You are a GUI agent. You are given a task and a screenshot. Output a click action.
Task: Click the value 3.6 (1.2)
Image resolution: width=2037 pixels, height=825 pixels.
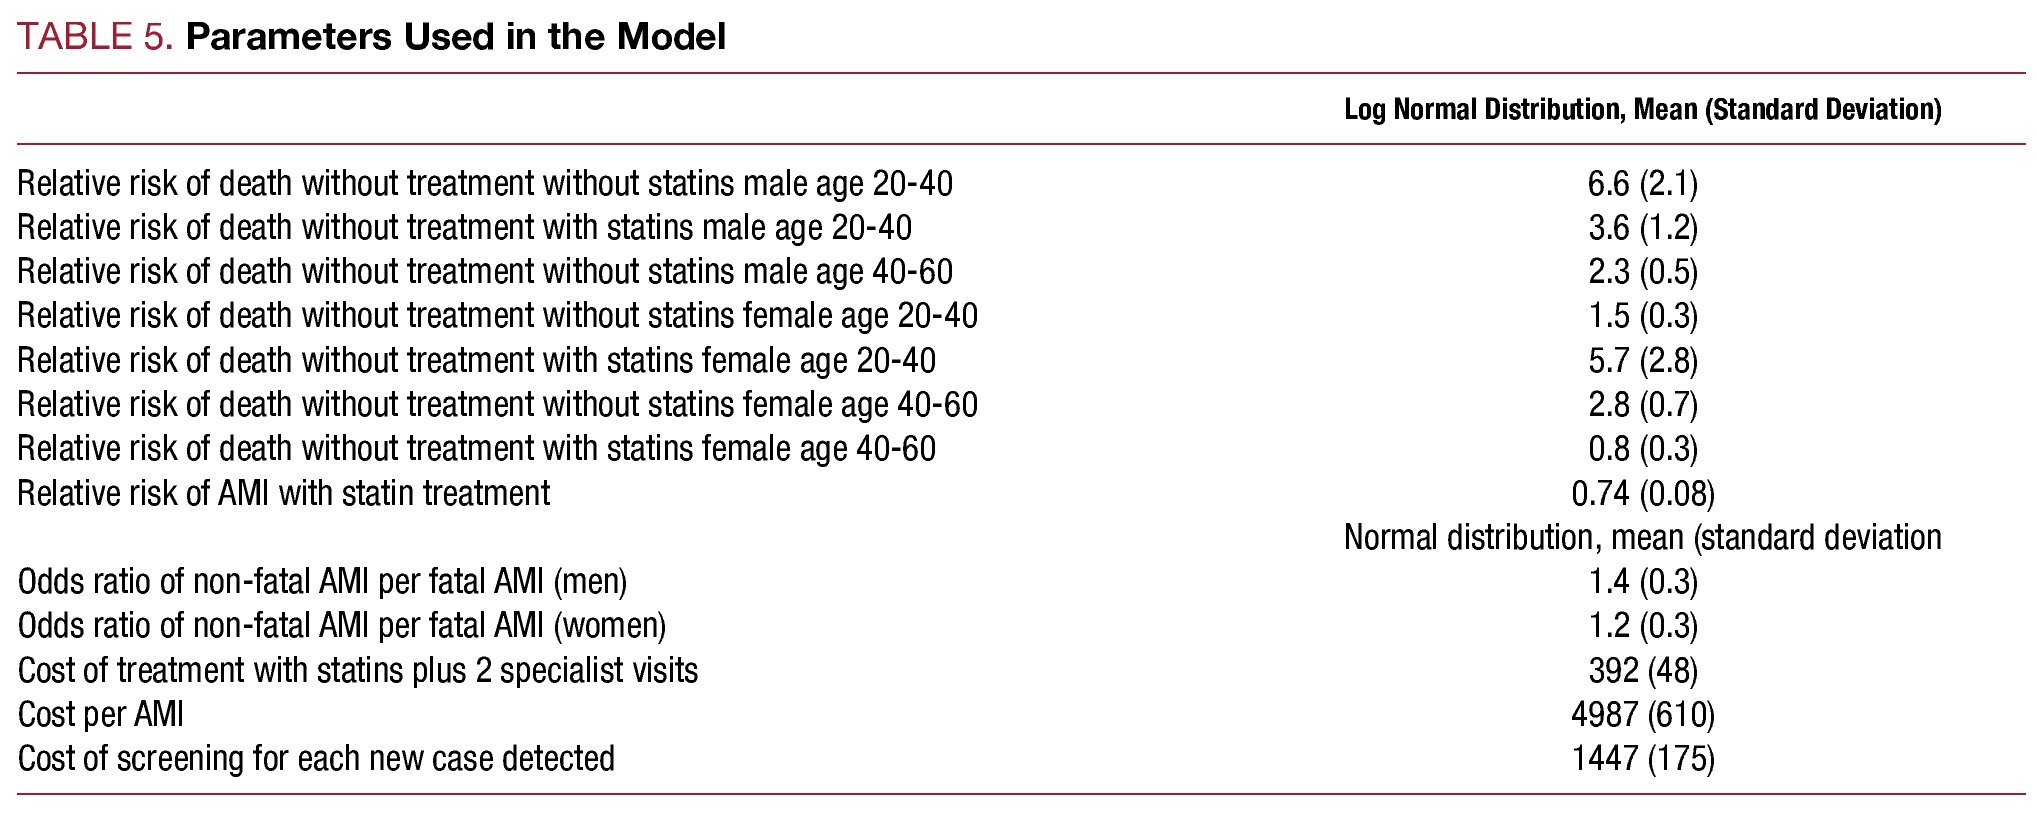(x=1642, y=228)
